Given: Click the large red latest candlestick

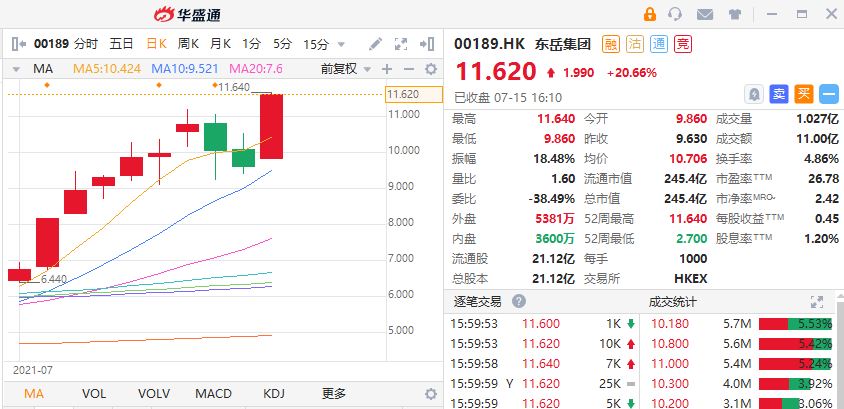Looking at the screenshot, I should point(271,126).
